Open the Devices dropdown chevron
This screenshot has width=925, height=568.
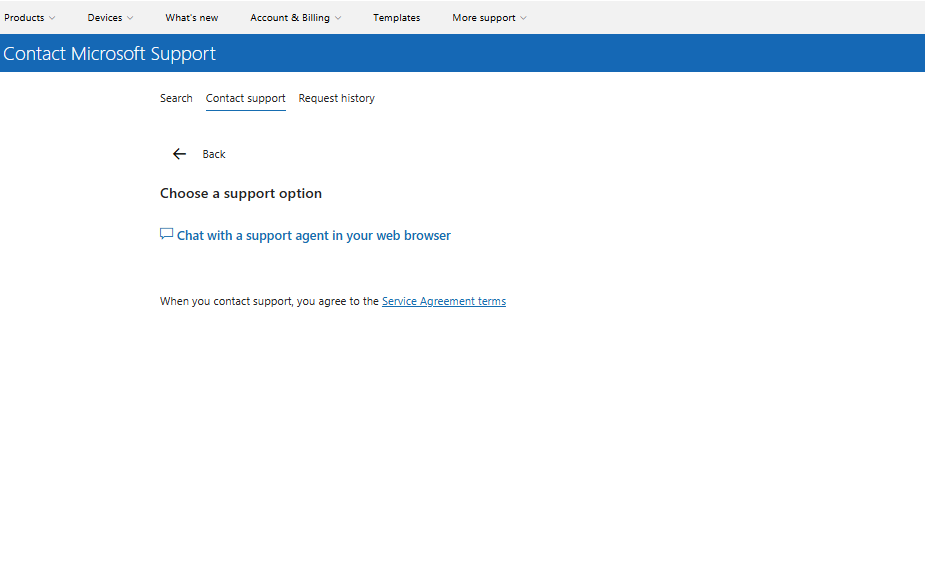click(130, 18)
